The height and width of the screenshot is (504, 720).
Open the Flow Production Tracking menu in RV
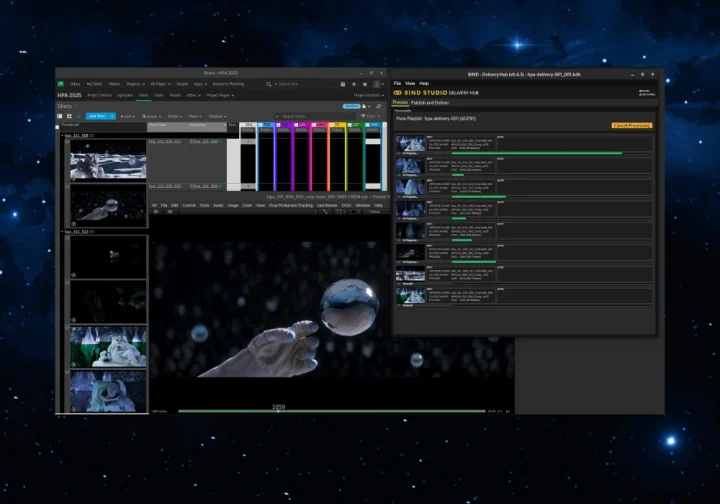tap(291, 206)
